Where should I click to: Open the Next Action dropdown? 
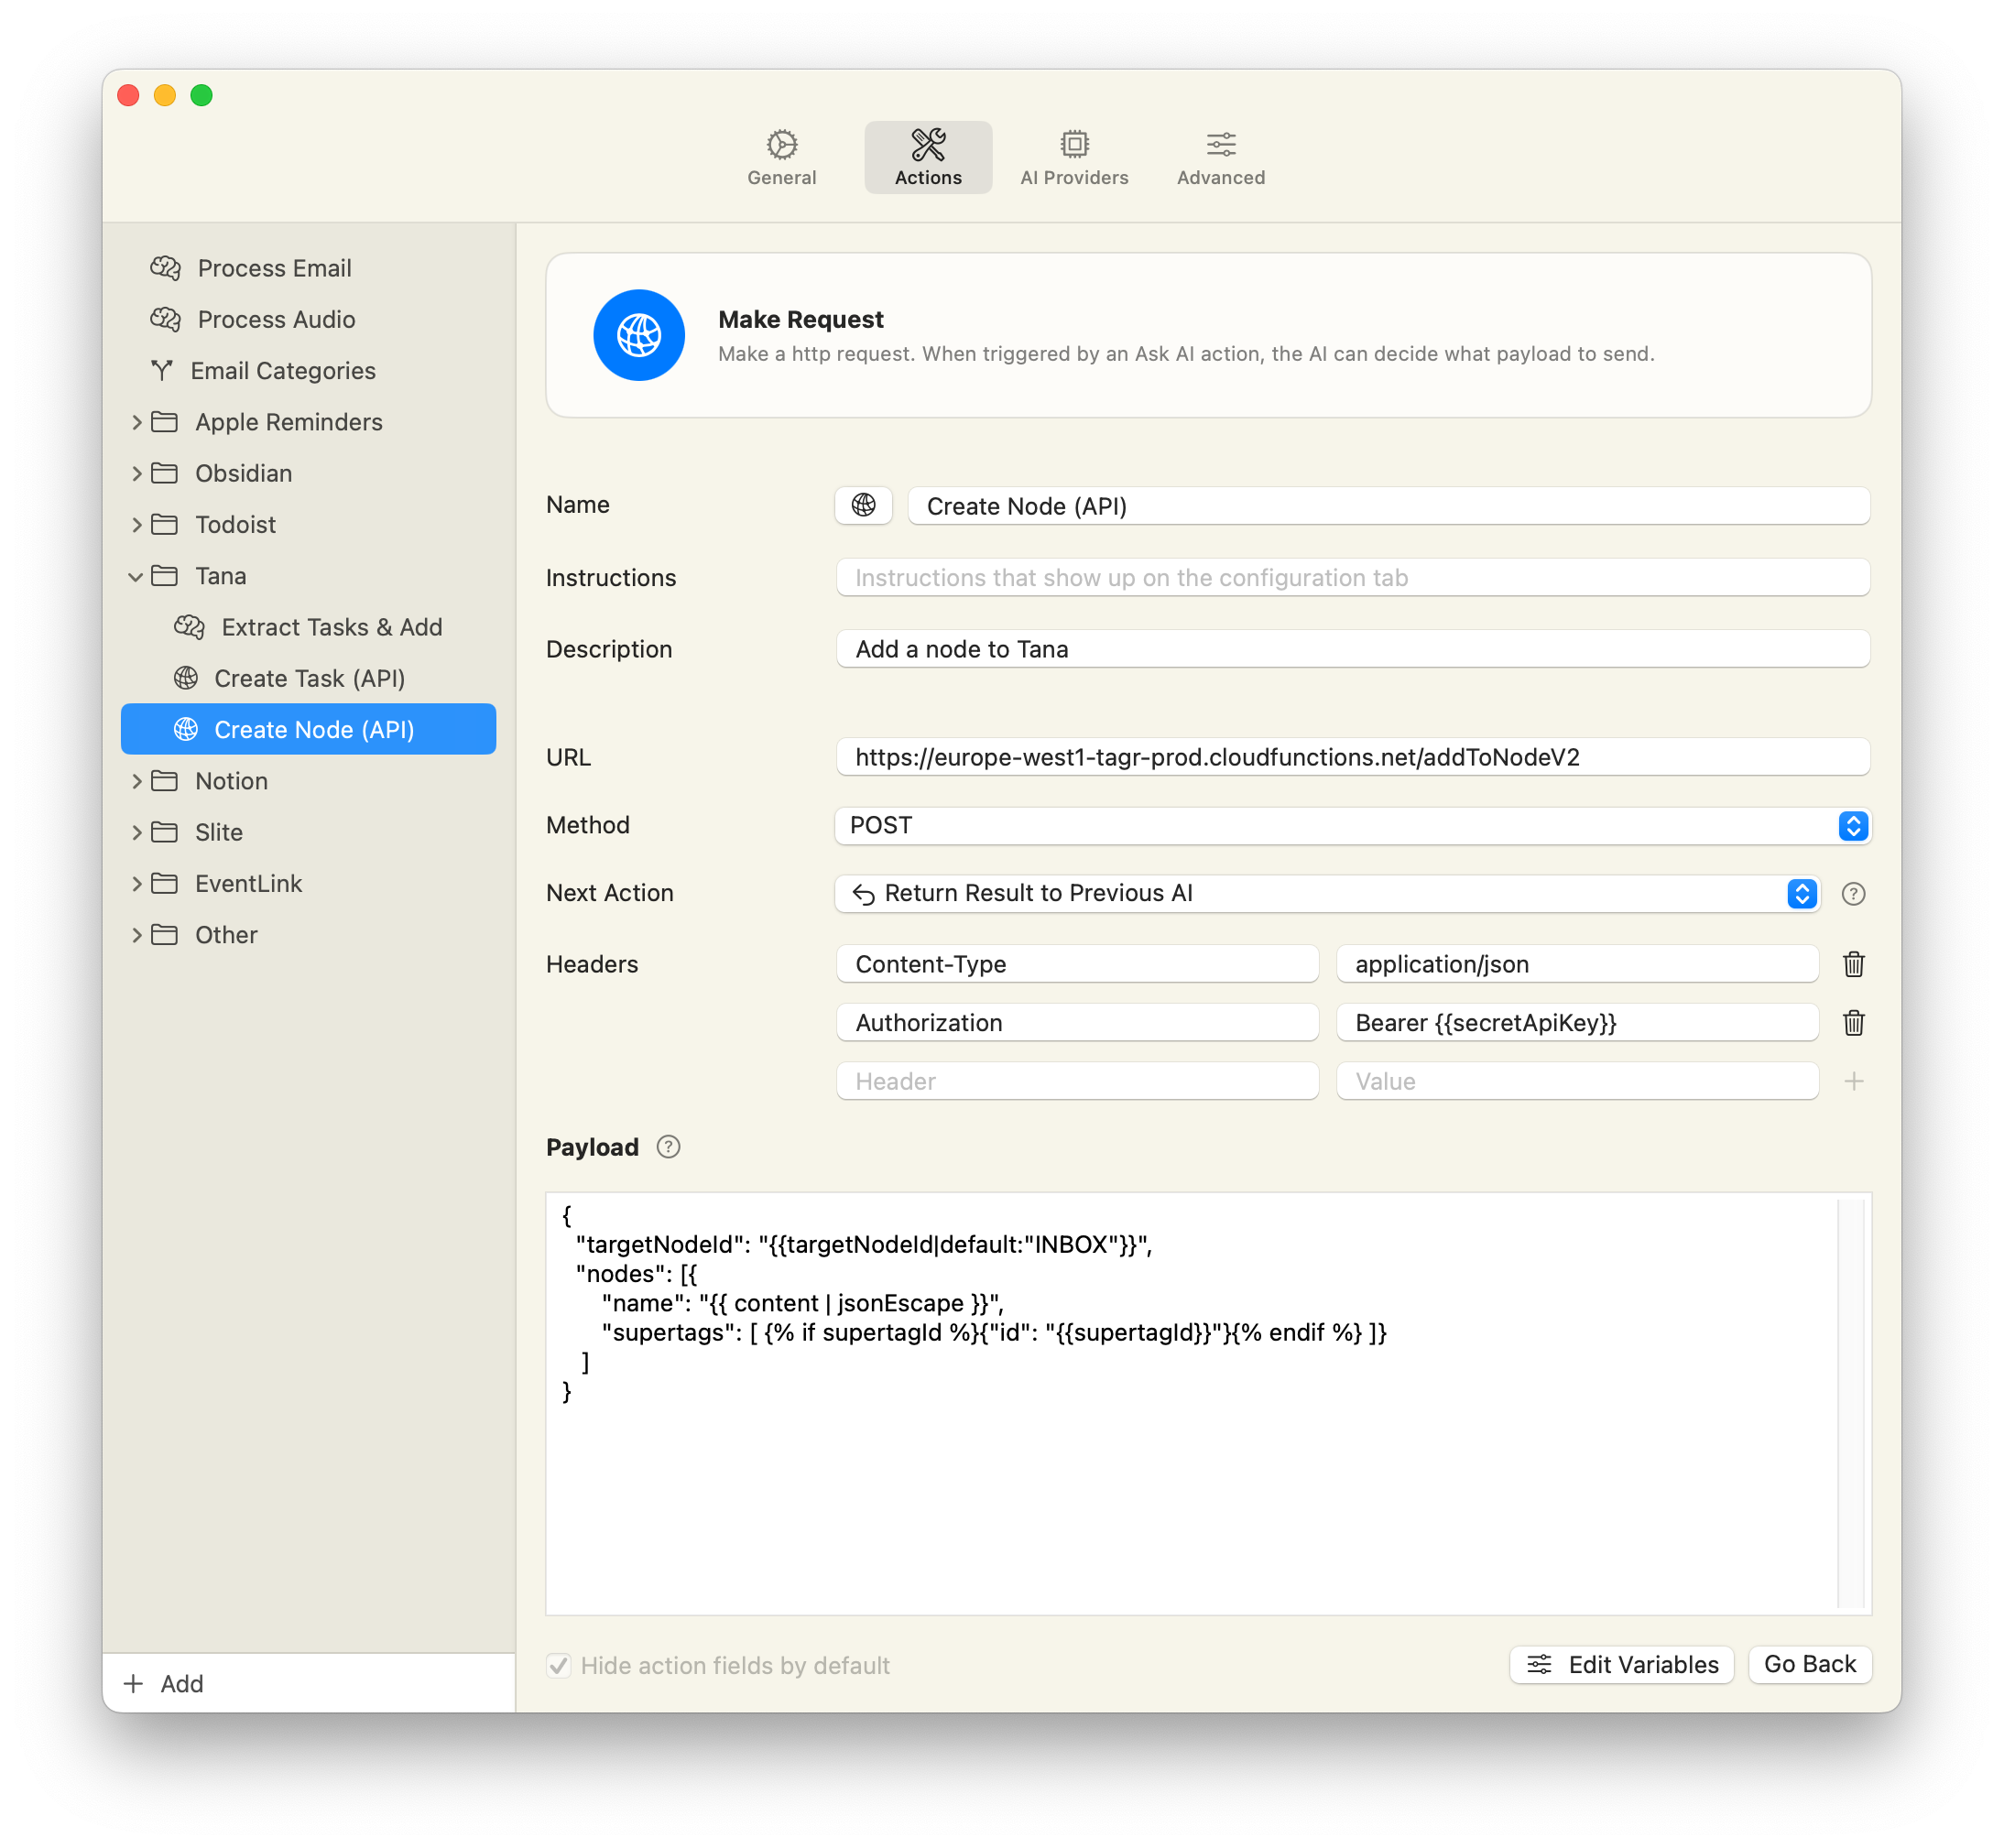1327,893
